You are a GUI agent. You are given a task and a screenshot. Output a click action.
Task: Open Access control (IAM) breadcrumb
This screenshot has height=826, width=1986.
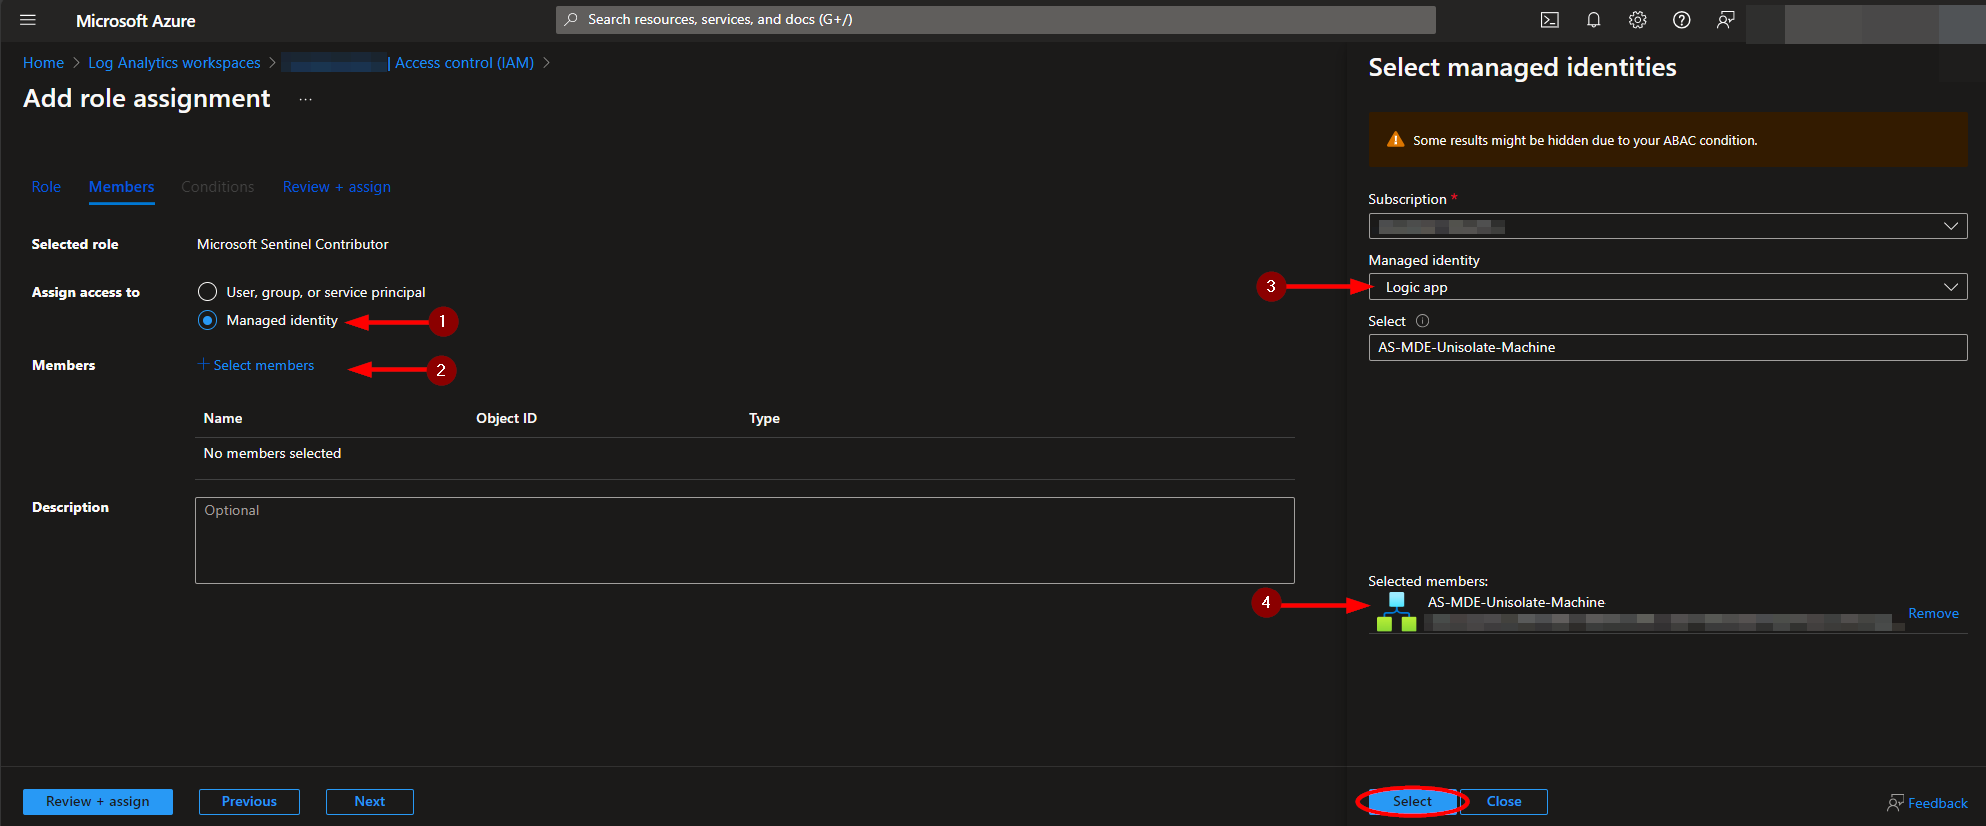[465, 63]
